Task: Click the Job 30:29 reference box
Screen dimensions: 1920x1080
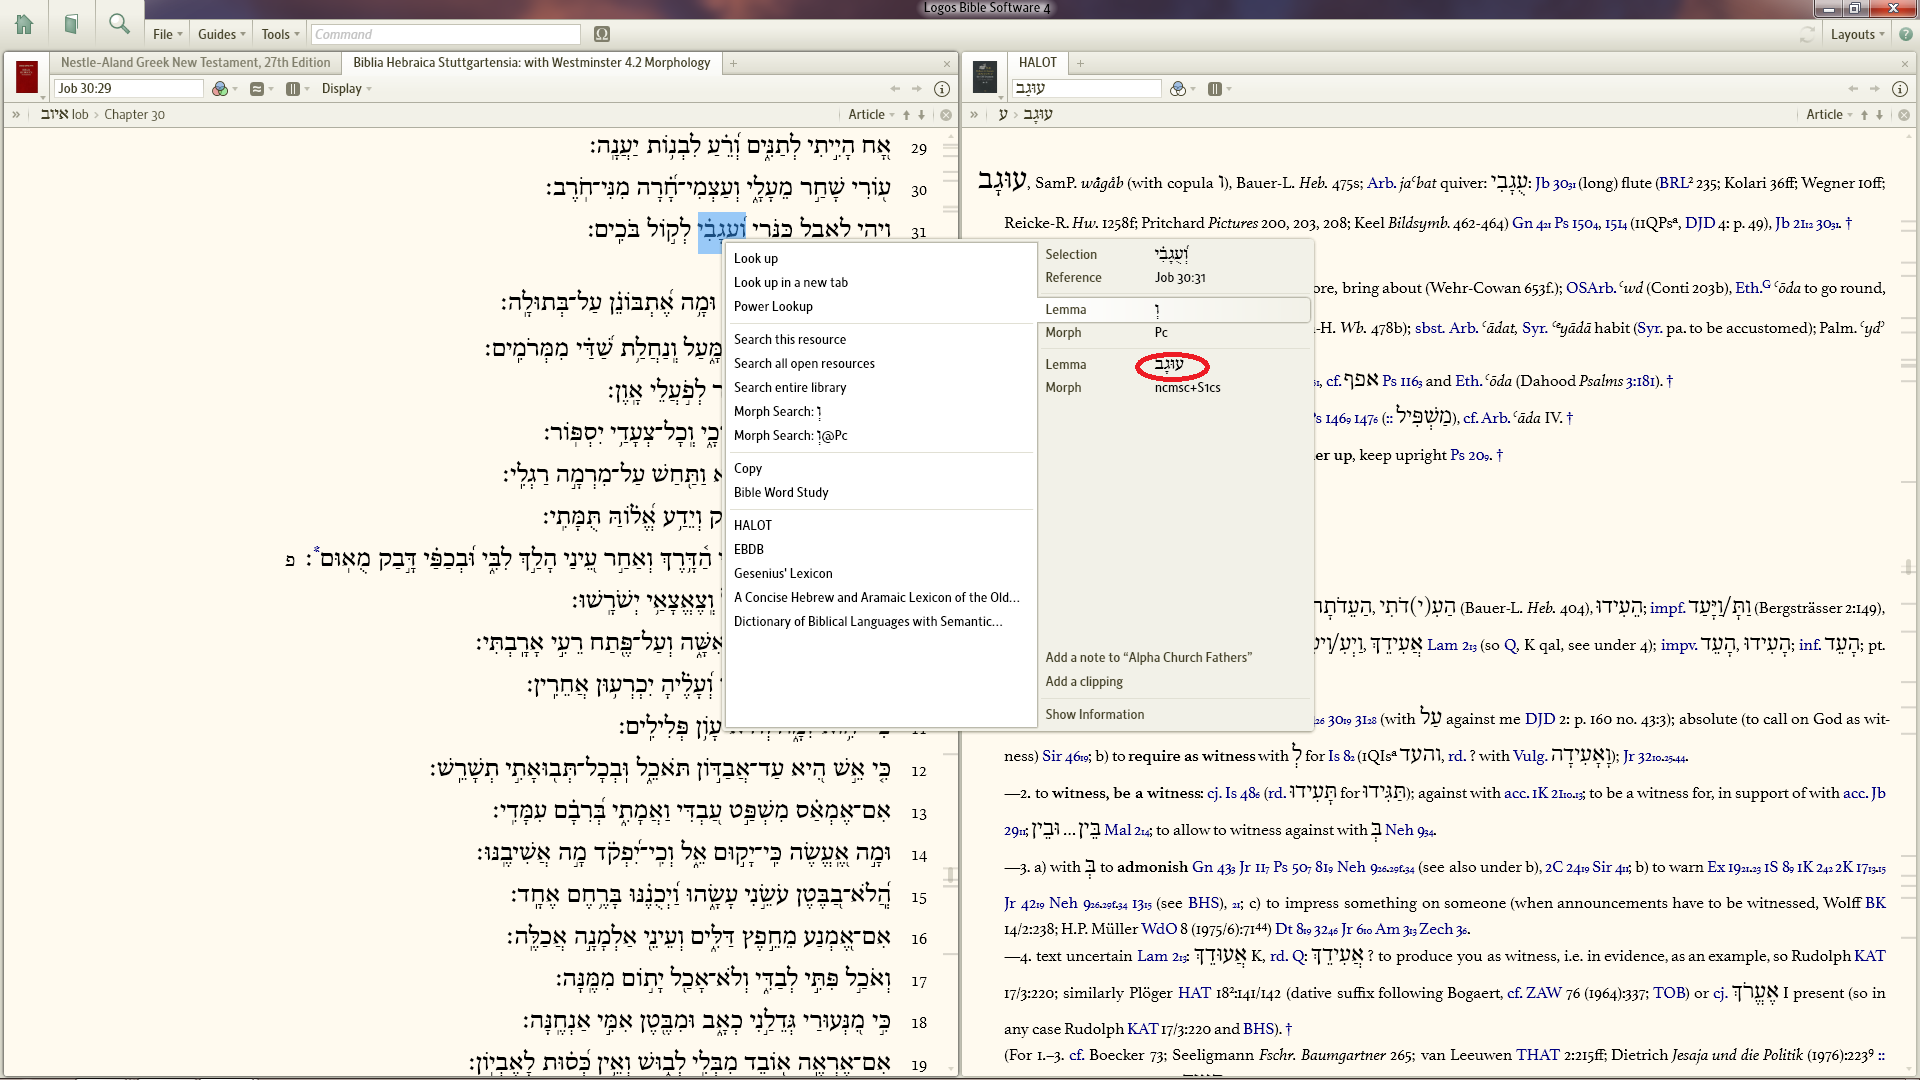Action: pyautogui.click(x=128, y=89)
